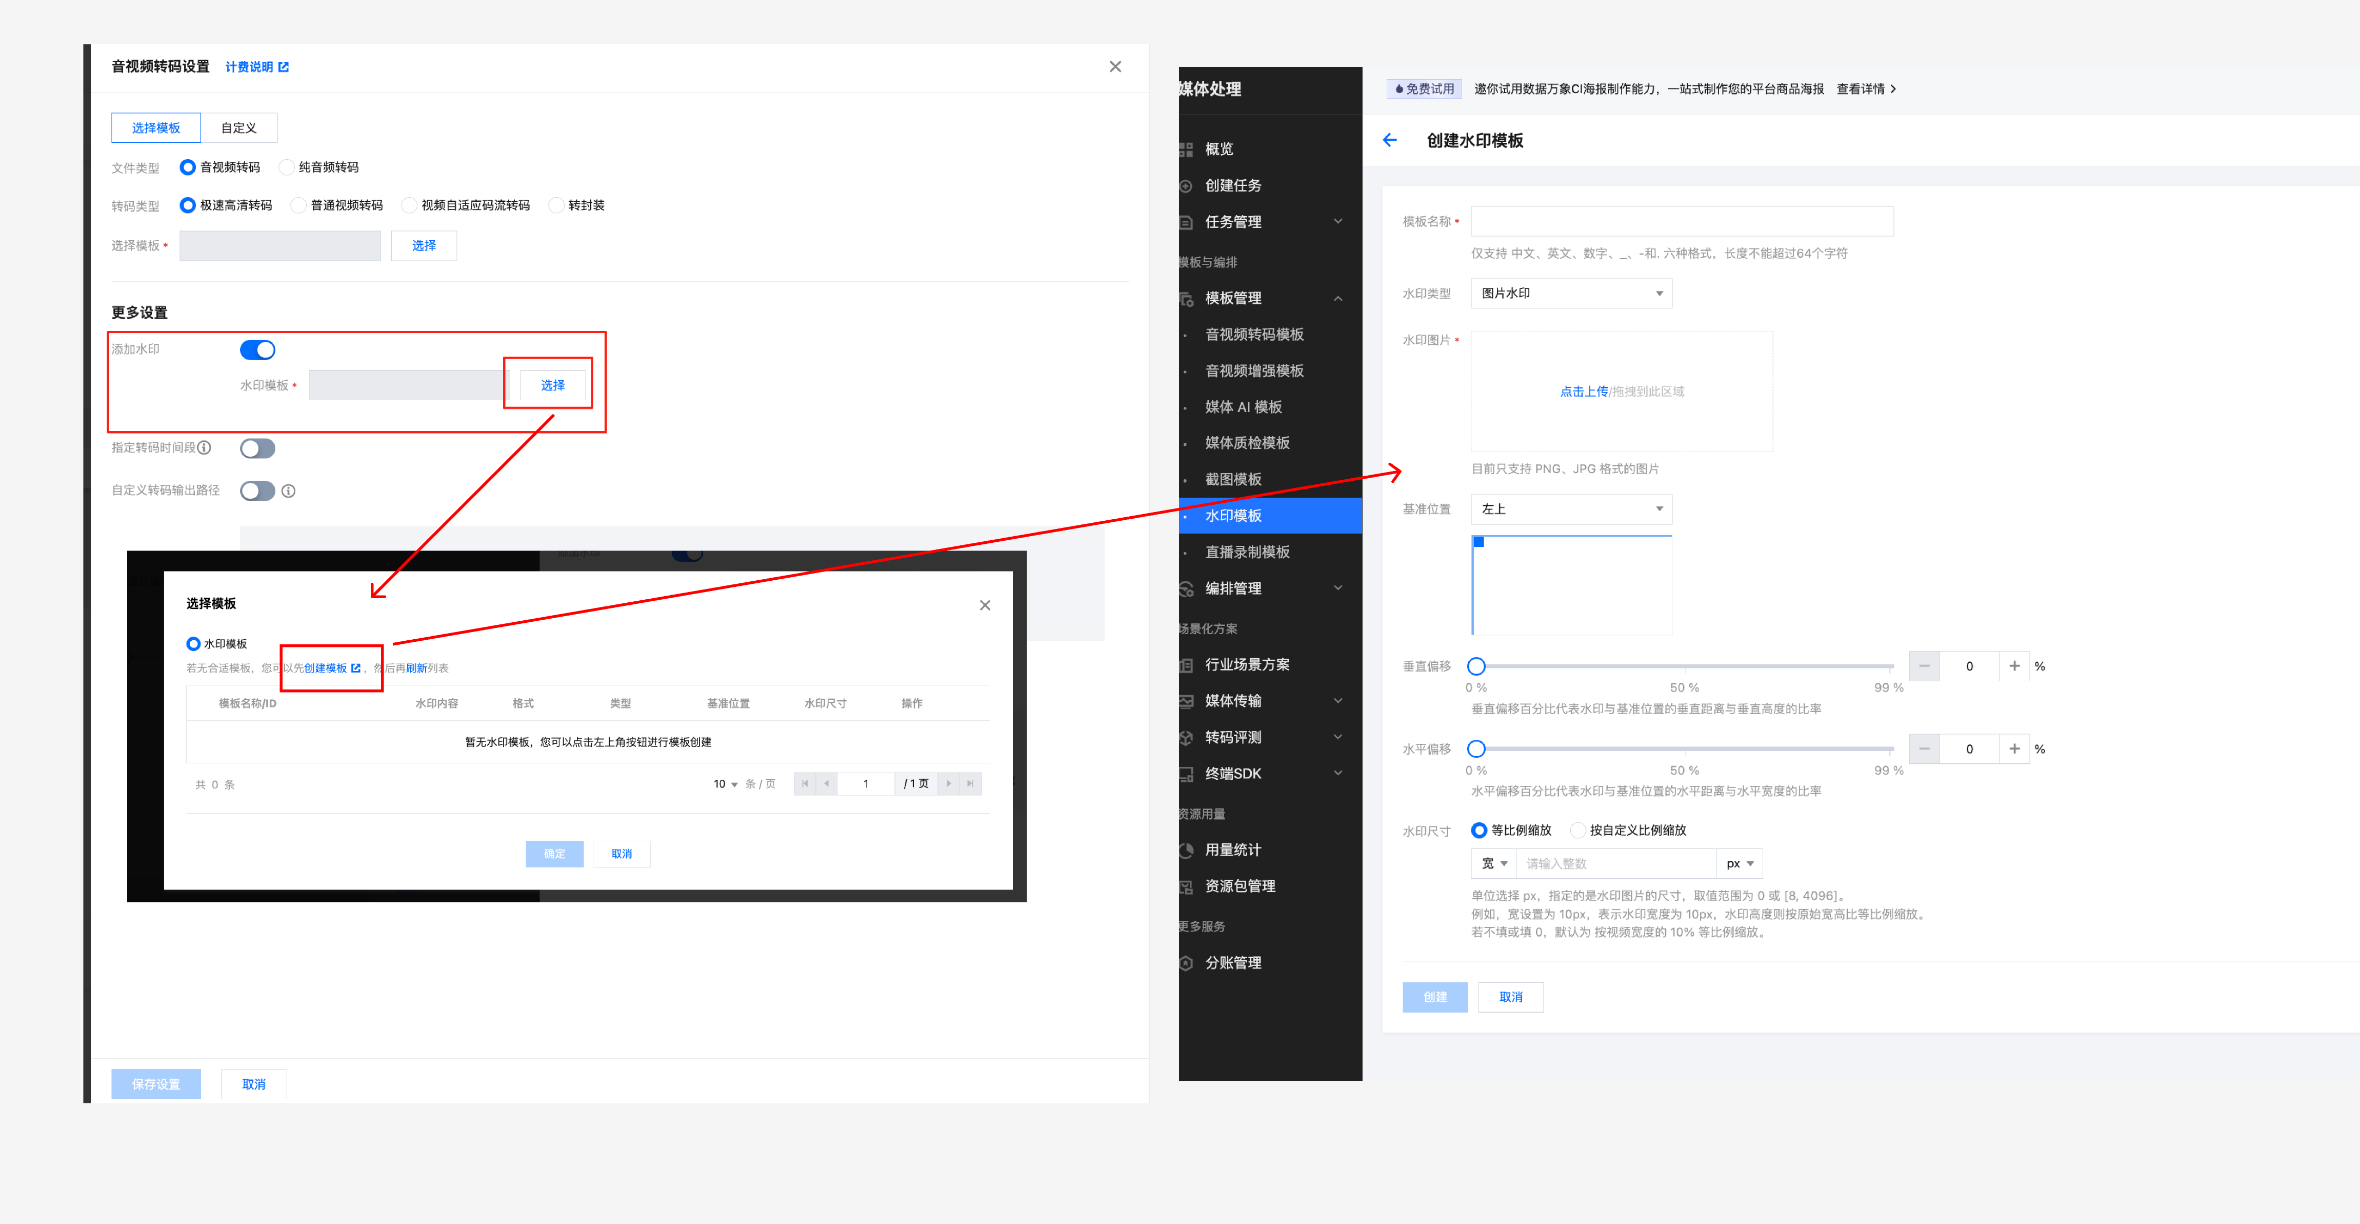Click the back arrow beside 创建水印模板
The image size is (2360, 1224).
pyautogui.click(x=1390, y=140)
